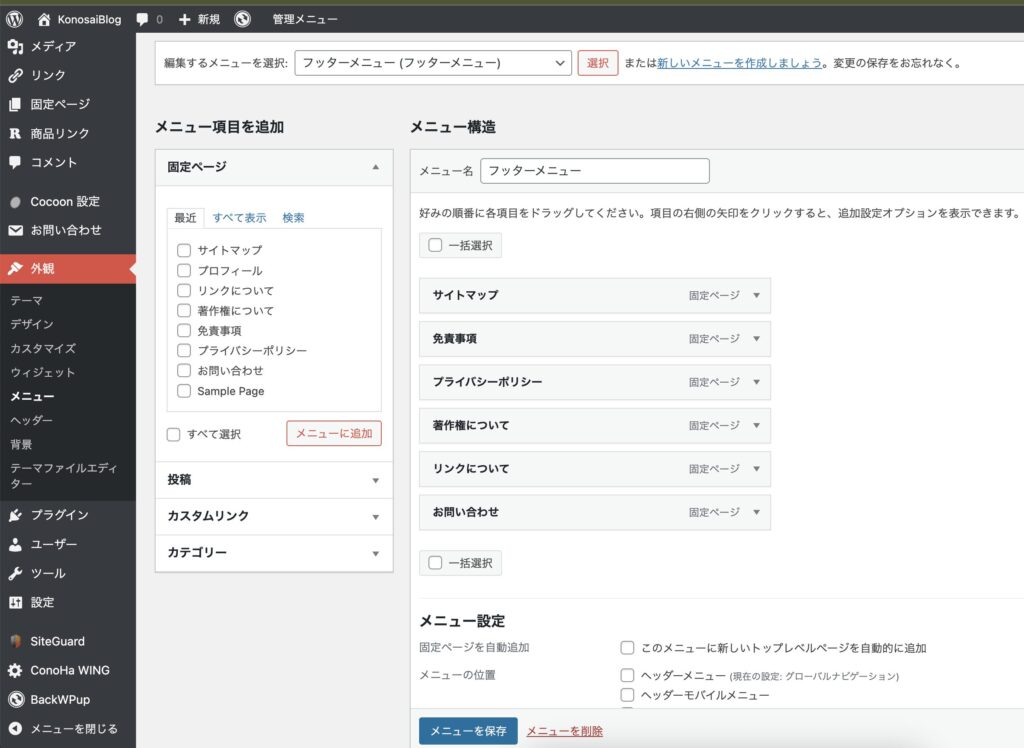The height and width of the screenshot is (748, 1024).
Task: Click the メニューを保存 button
Action: [468, 731]
